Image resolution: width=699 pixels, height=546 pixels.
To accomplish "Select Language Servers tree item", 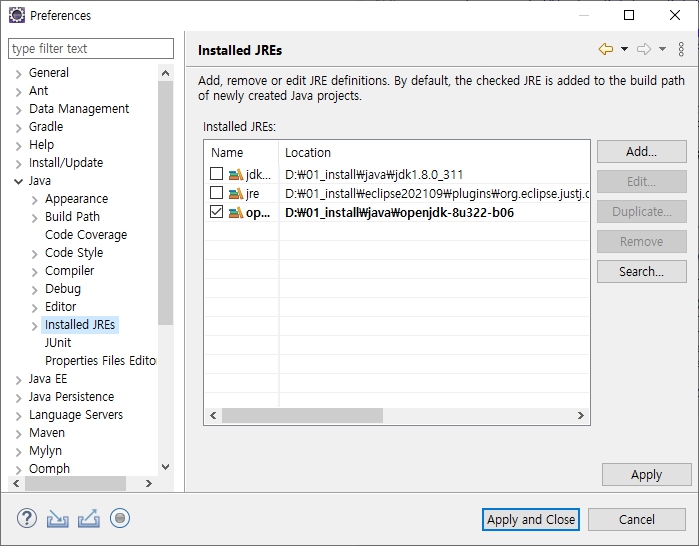I will click(76, 415).
